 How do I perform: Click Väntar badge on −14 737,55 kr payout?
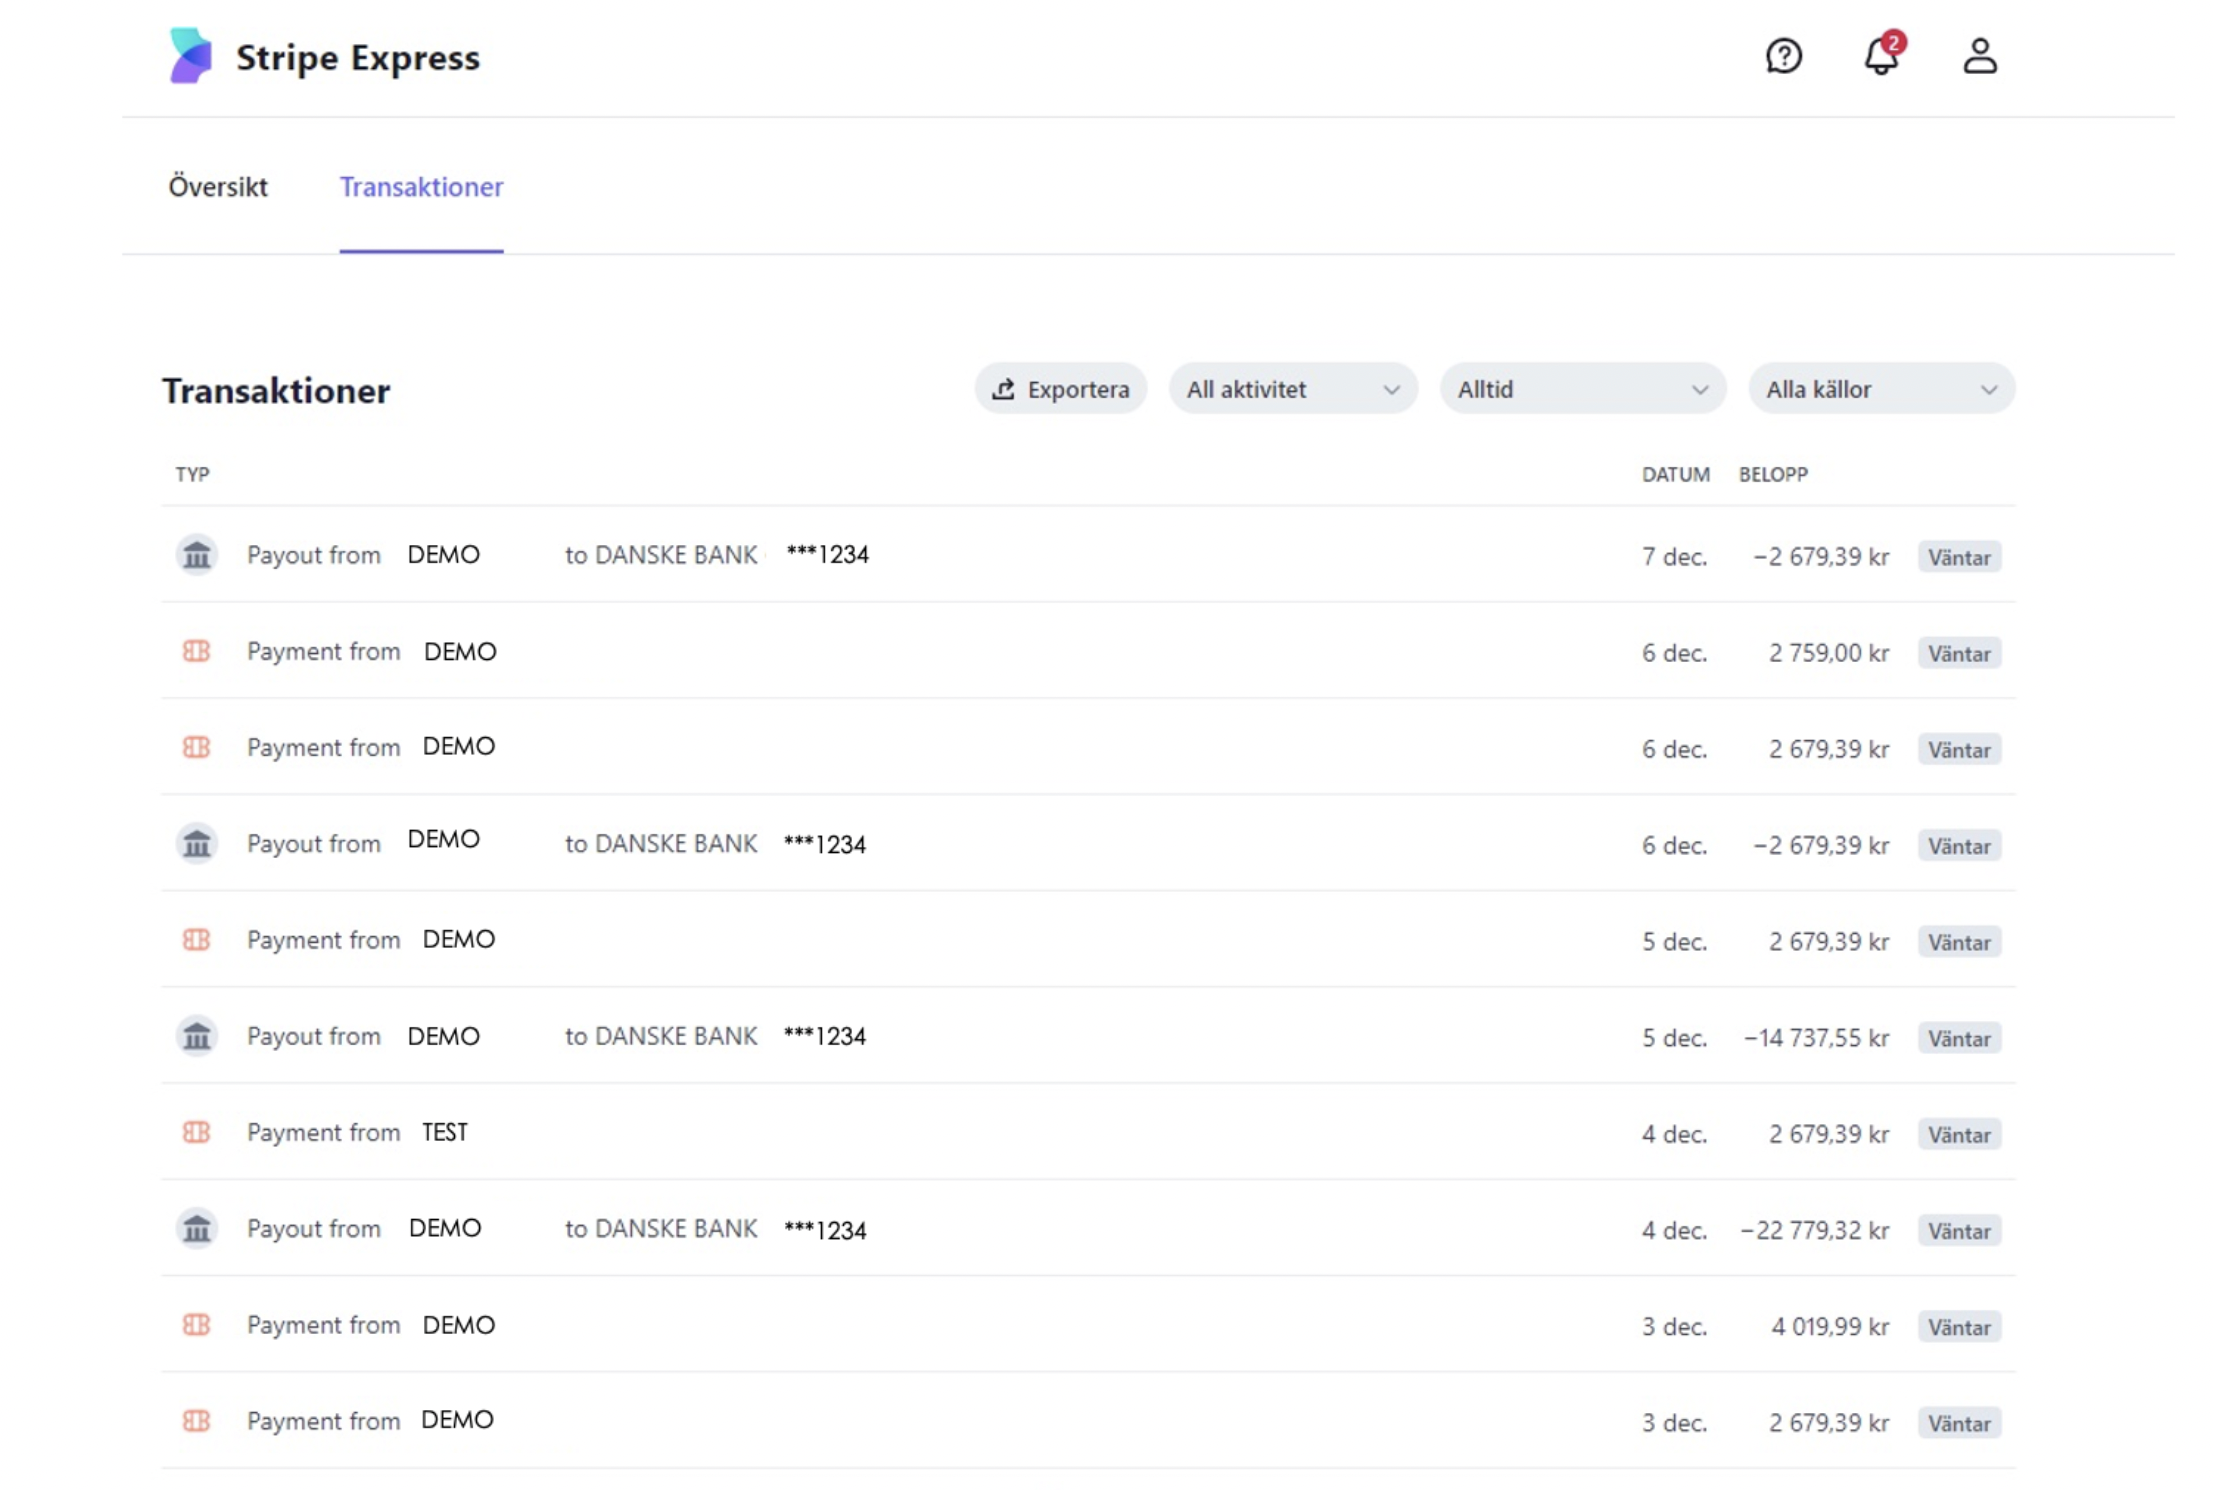pyautogui.click(x=1960, y=1038)
